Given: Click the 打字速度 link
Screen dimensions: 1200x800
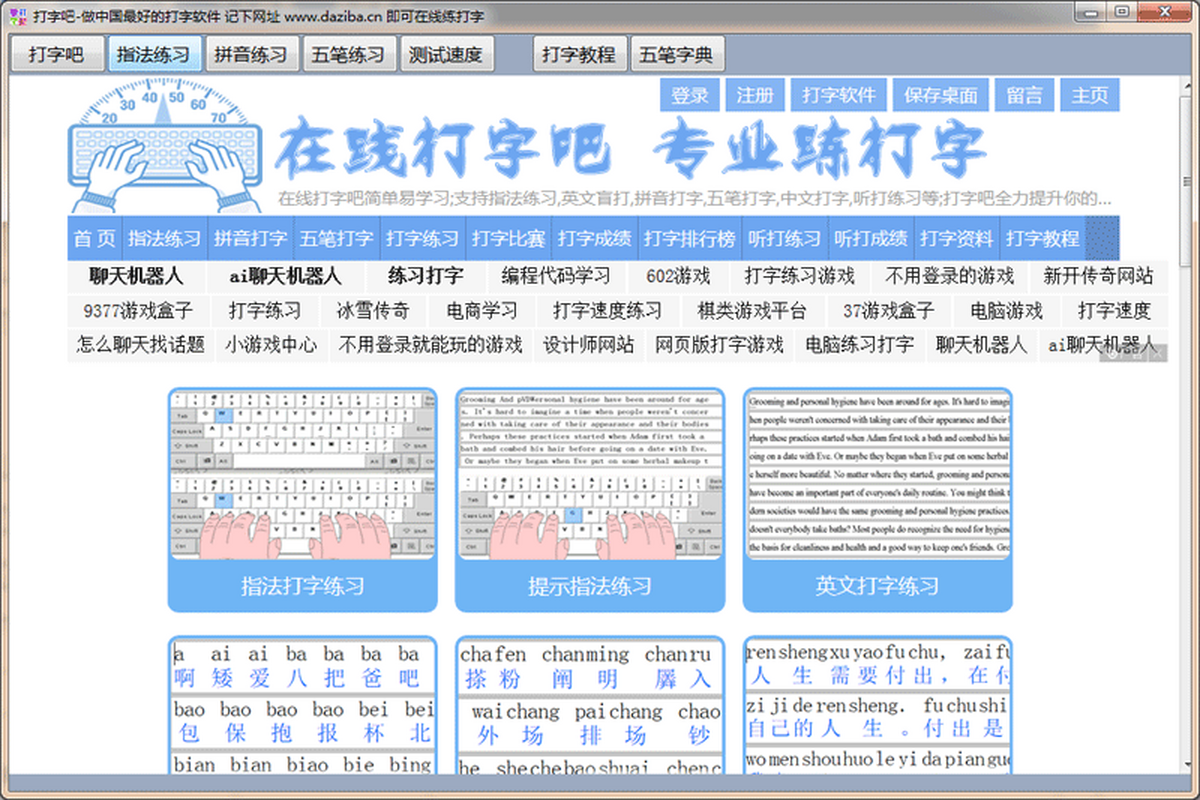Looking at the screenshot, I should [x=1114, y=311].
